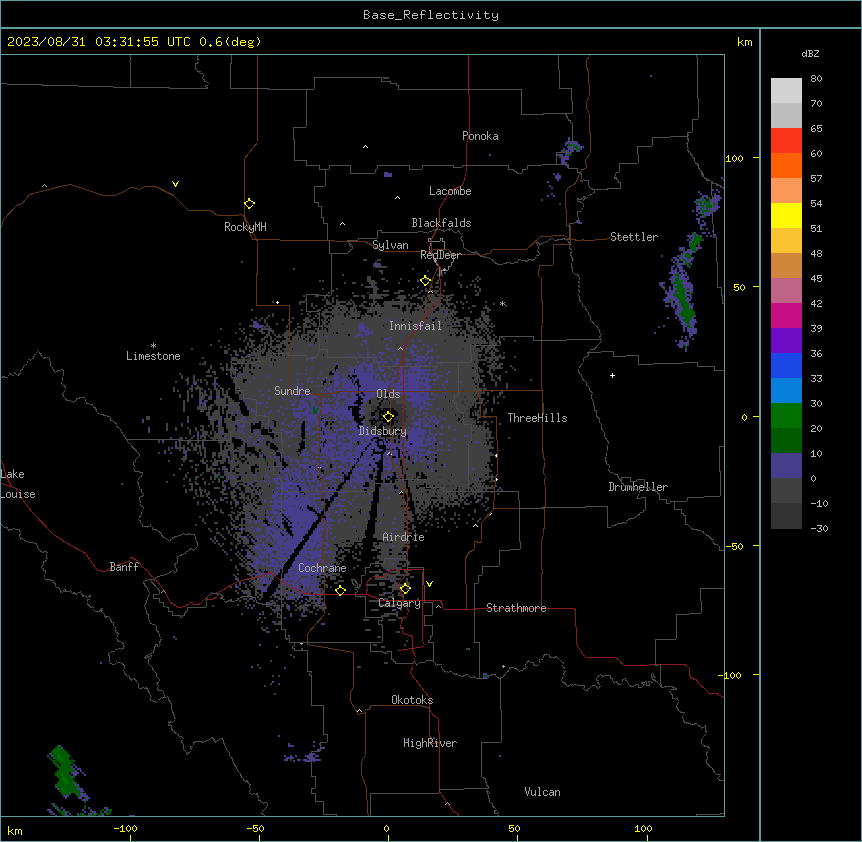Viewport: 862px width, 842px height.
Task: Click the 100 km right-axis tick label
Action: [x=734, y=158]
